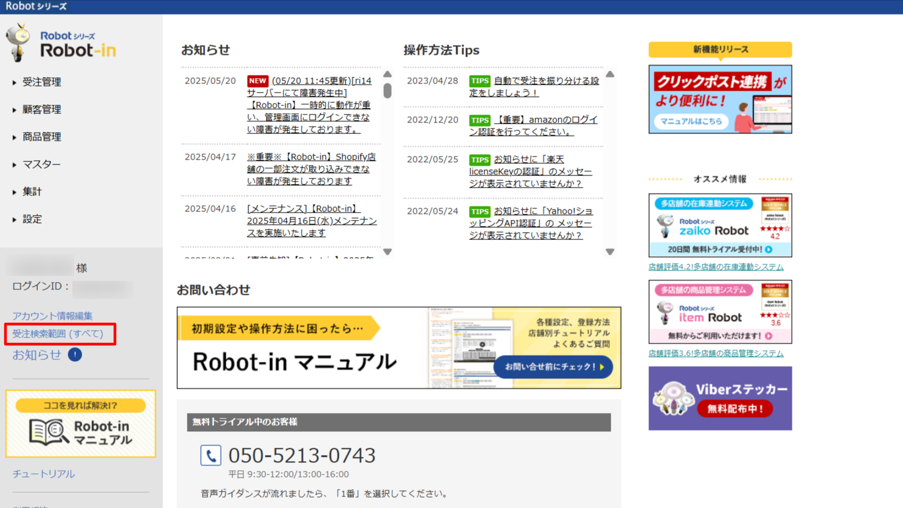Open the amazonのログイン認証 tip
Image resolution: width=903 pixels, height=508 pixels.
(533, 126)
